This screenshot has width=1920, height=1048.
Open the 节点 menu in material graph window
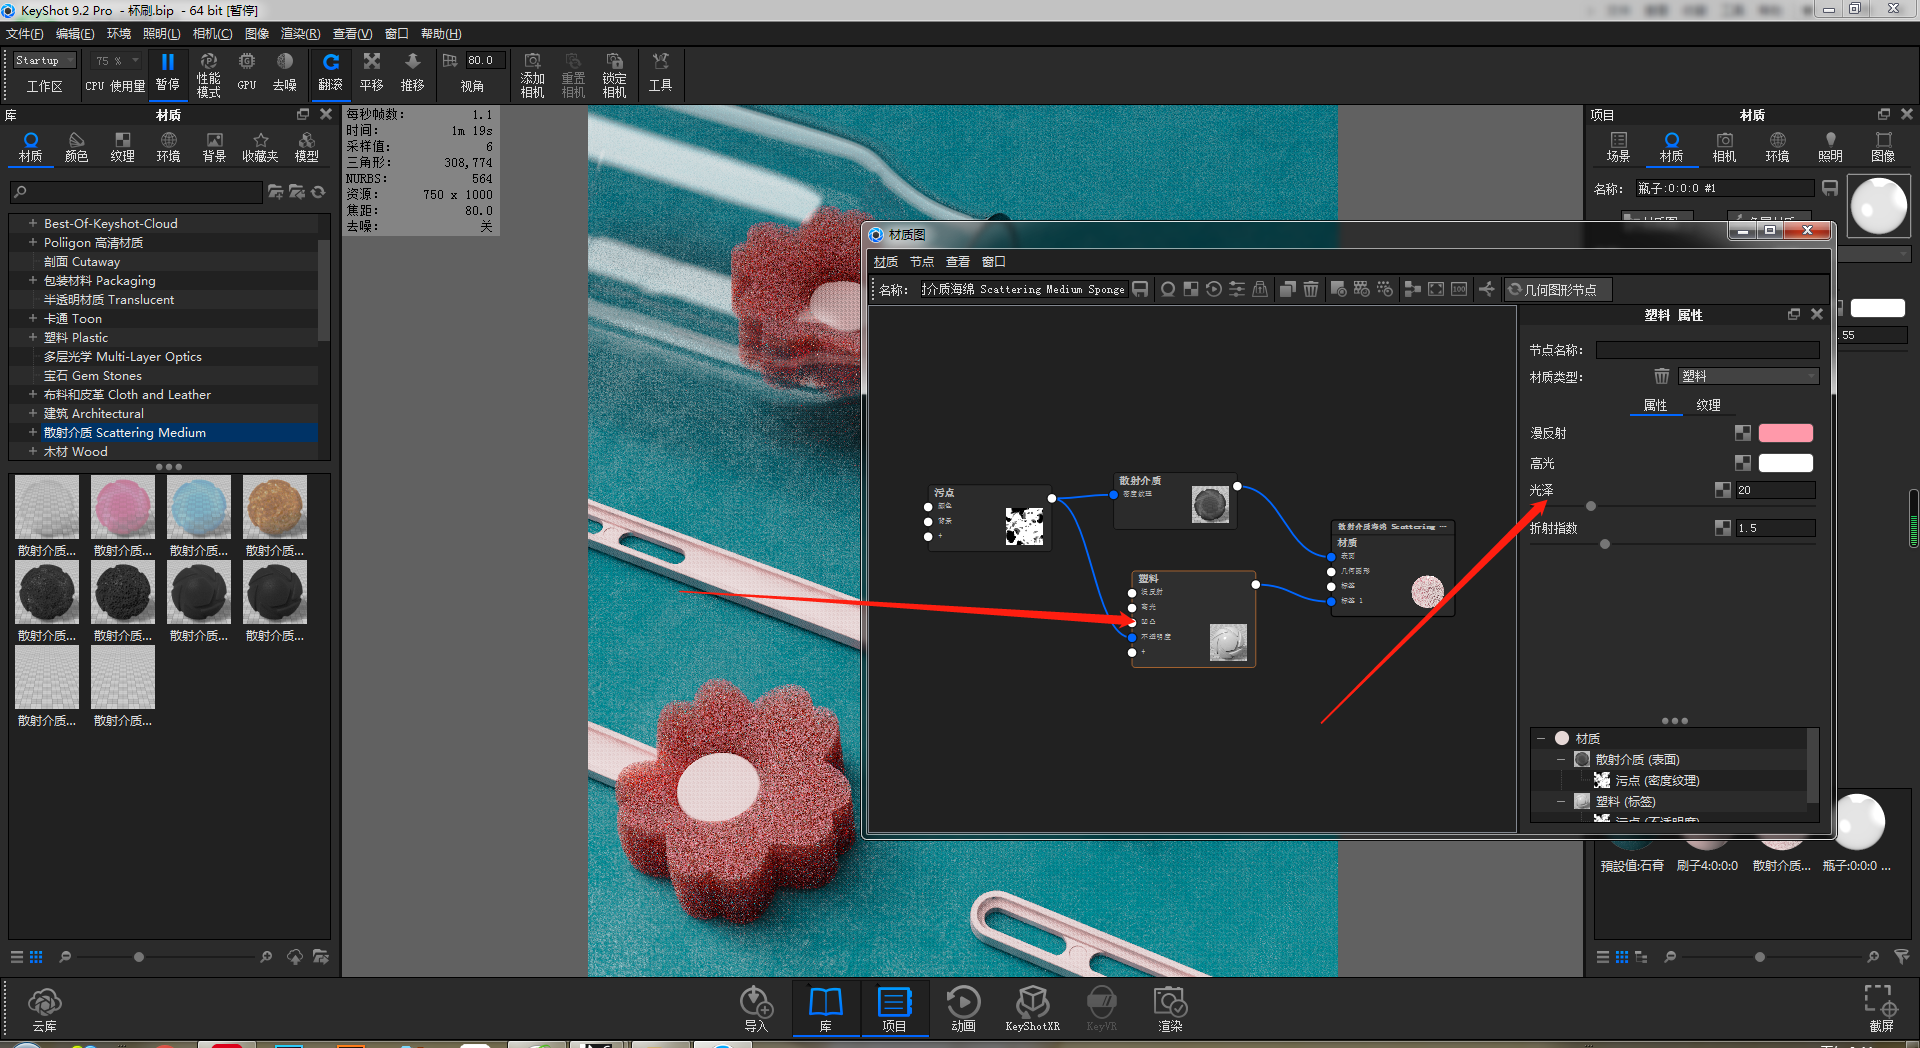pos(921,261)
